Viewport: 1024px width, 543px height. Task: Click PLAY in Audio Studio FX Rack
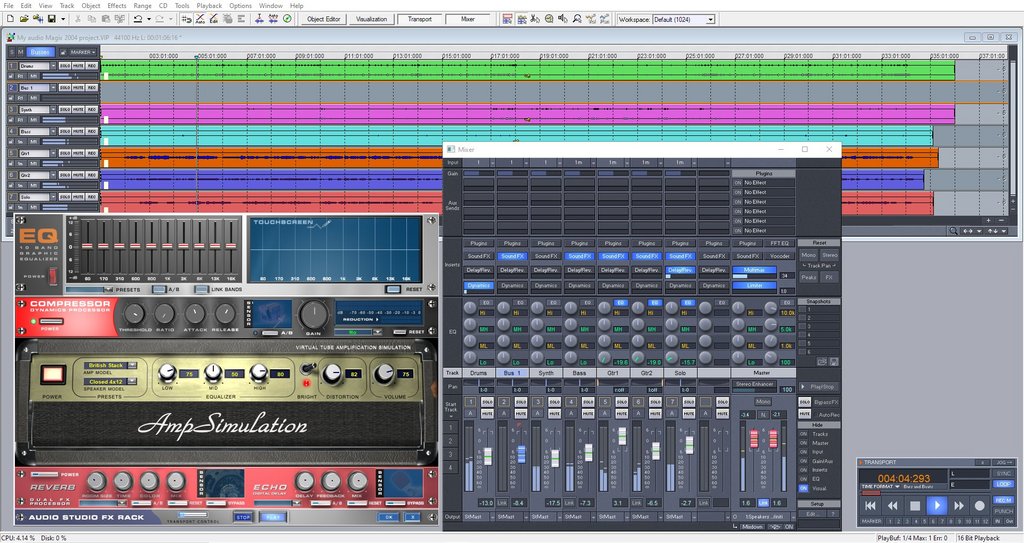click(273, 517)
